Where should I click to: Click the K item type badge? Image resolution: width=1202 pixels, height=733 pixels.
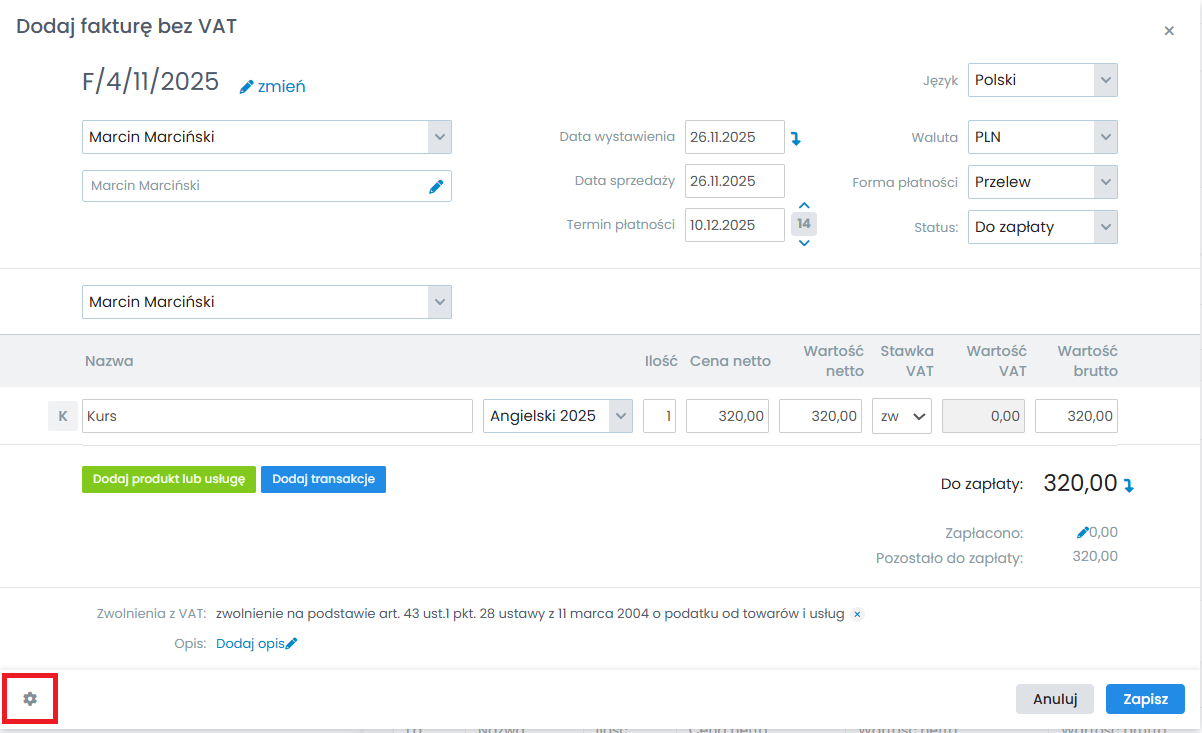pos(62,416)
